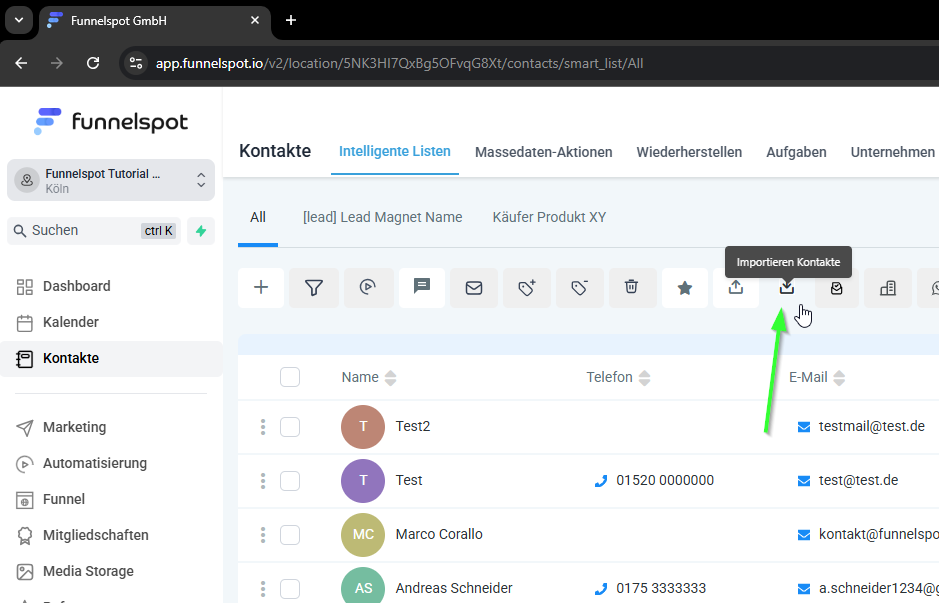Screen dimensions: 939x603
Task: Click the phone icon next to 01520 0000000
Action: click(x=601, y=481)
